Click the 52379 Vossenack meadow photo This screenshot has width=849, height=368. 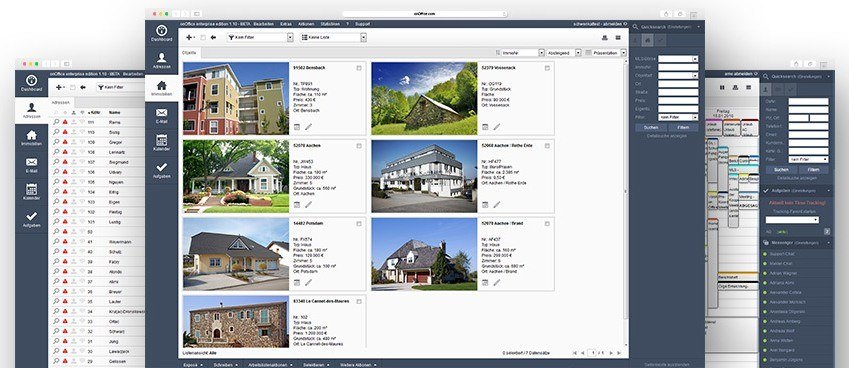point(424,98)
